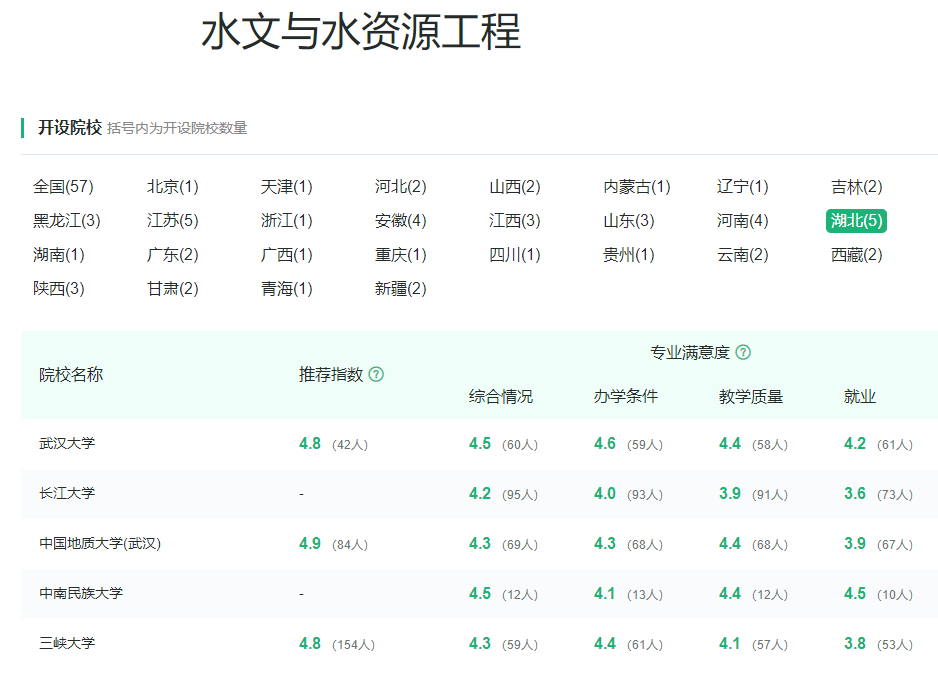This screenshot has width=938, height=691.
Task: Open the 推荐指数 help question mark icon
Action: click(376, 375)
